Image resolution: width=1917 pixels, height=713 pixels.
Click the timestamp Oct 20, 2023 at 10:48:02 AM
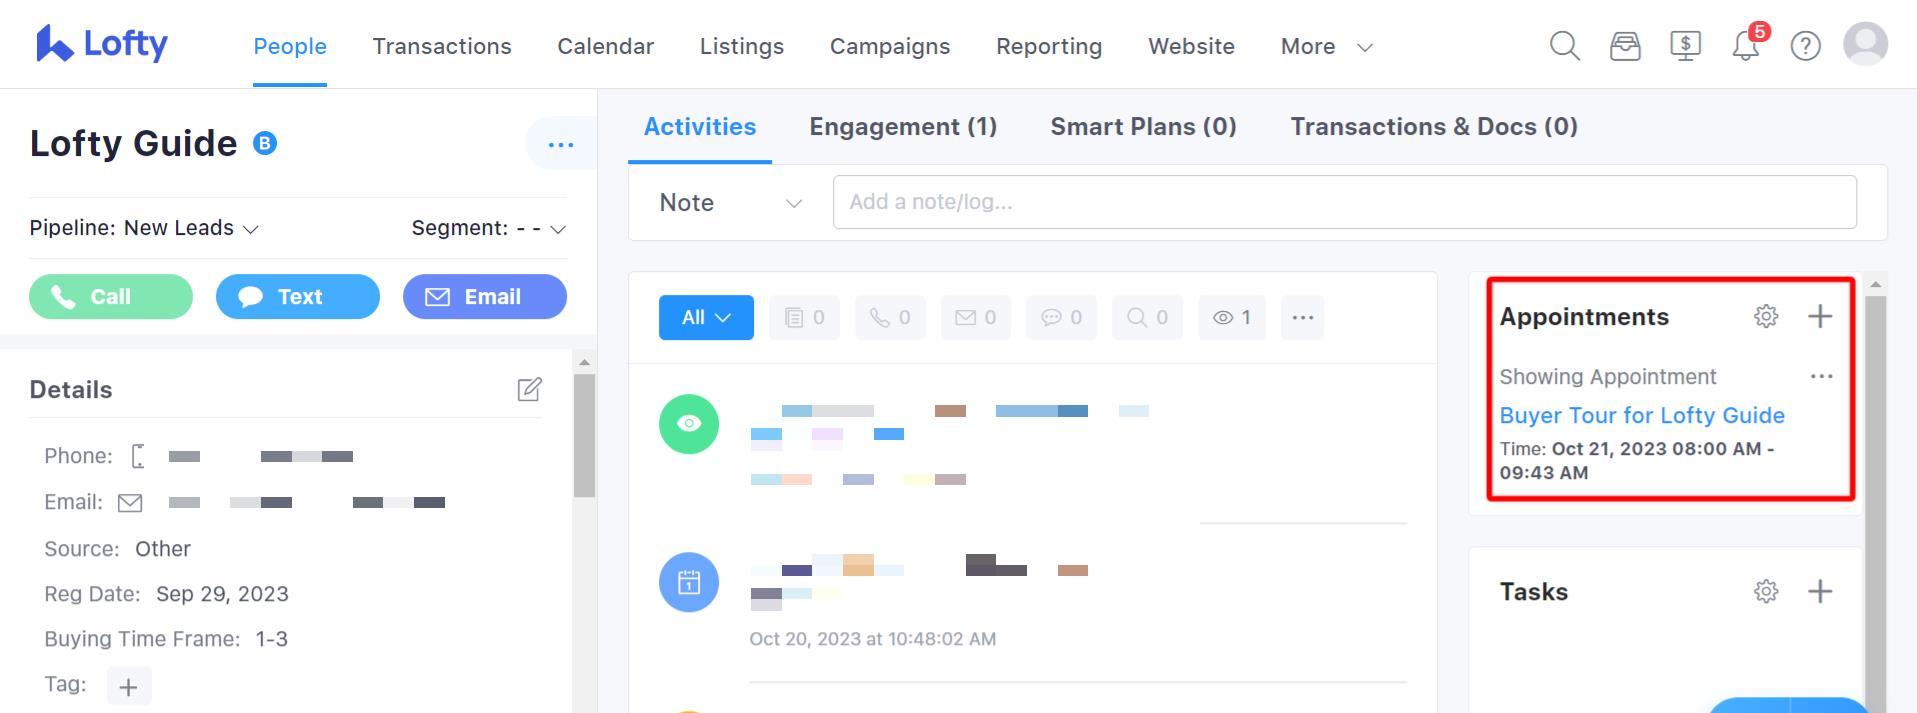click(x=873, y=639)
